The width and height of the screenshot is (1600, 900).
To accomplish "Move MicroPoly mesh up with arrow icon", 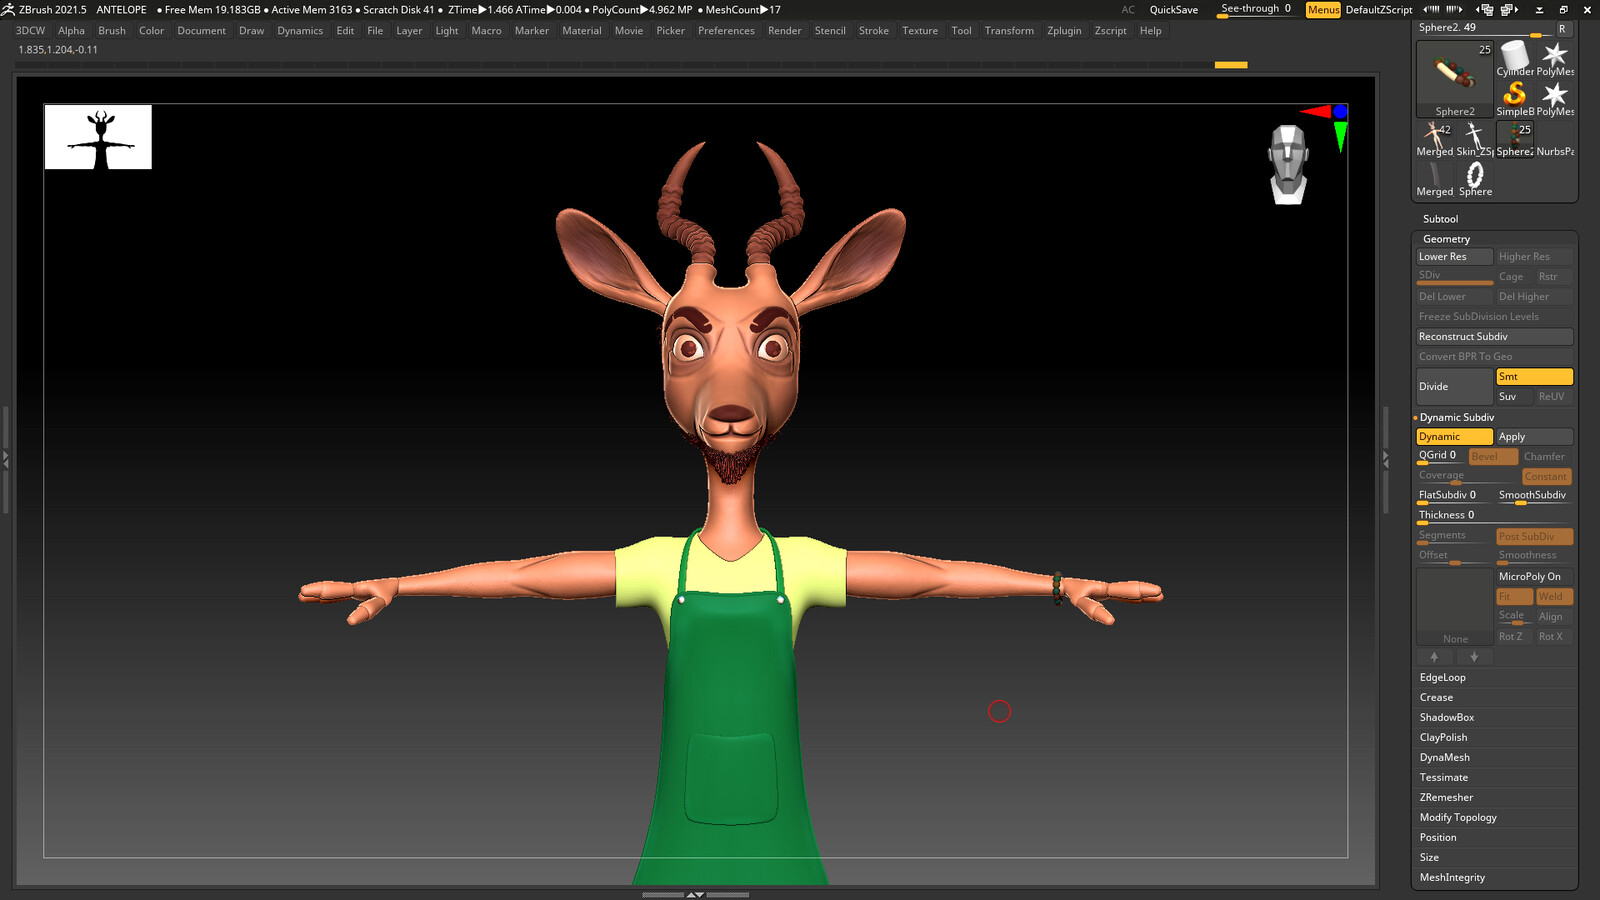I will coord(1434,657).
